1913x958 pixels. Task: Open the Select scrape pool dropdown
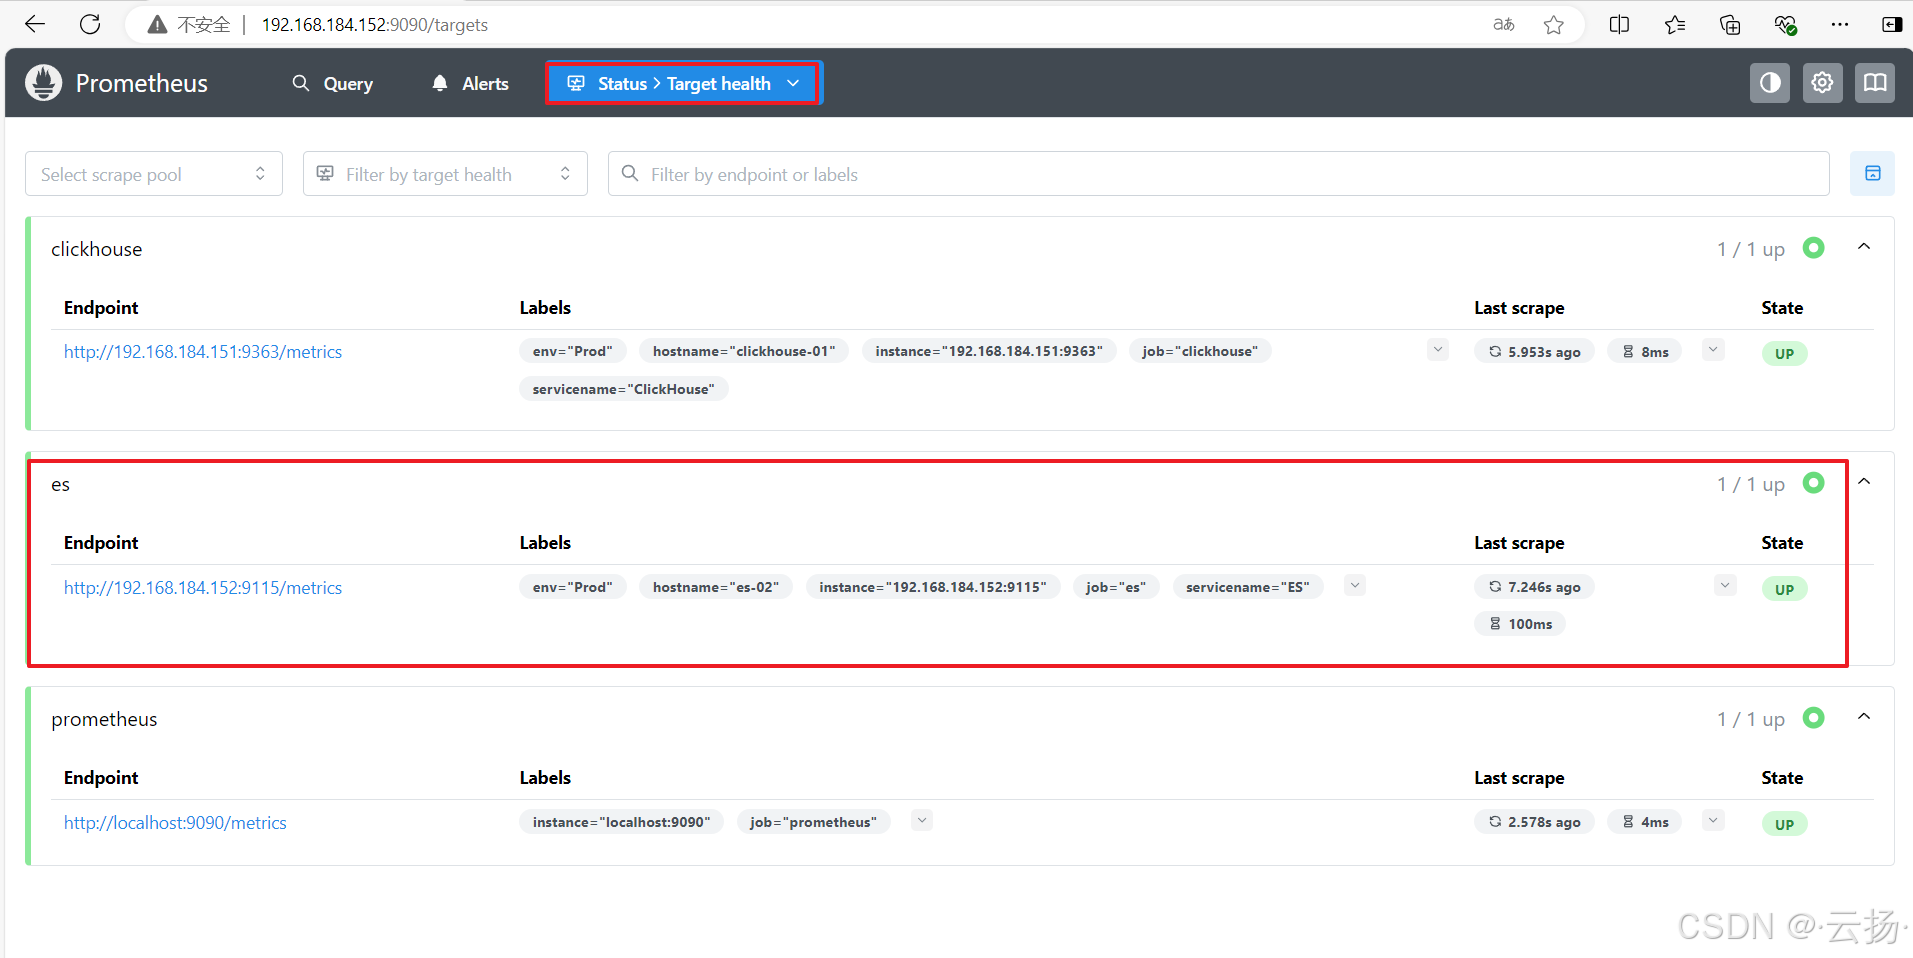click(x=154, y=174)
